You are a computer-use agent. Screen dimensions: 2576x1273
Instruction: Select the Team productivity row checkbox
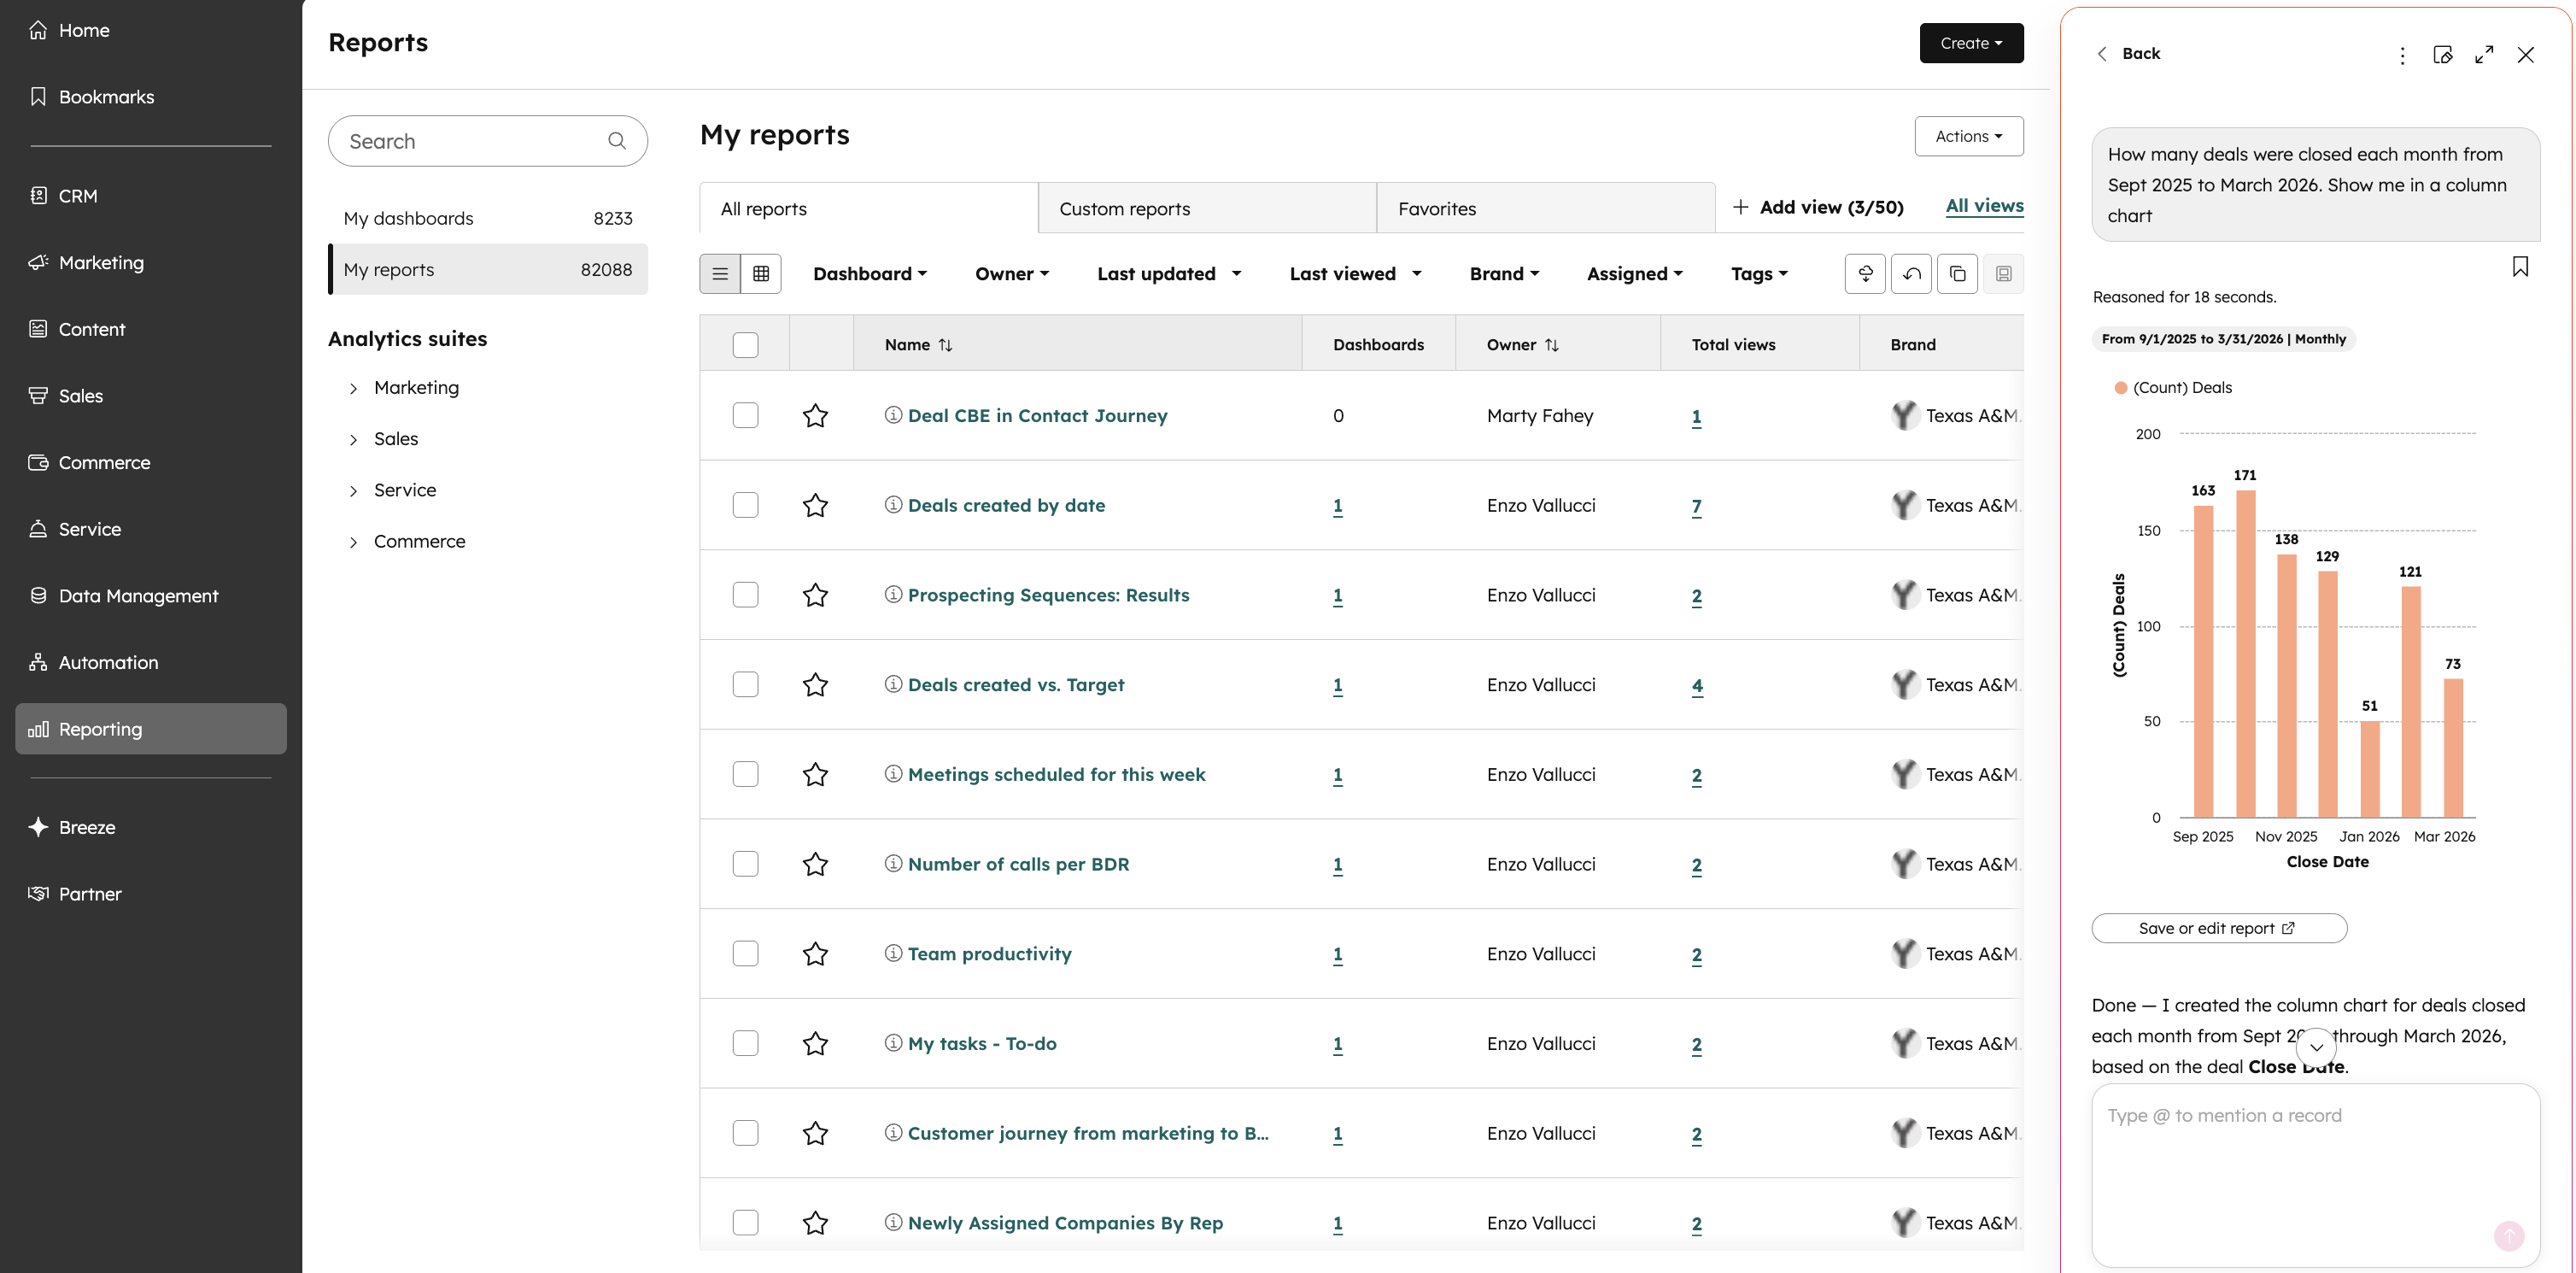[x=745, y=953]
